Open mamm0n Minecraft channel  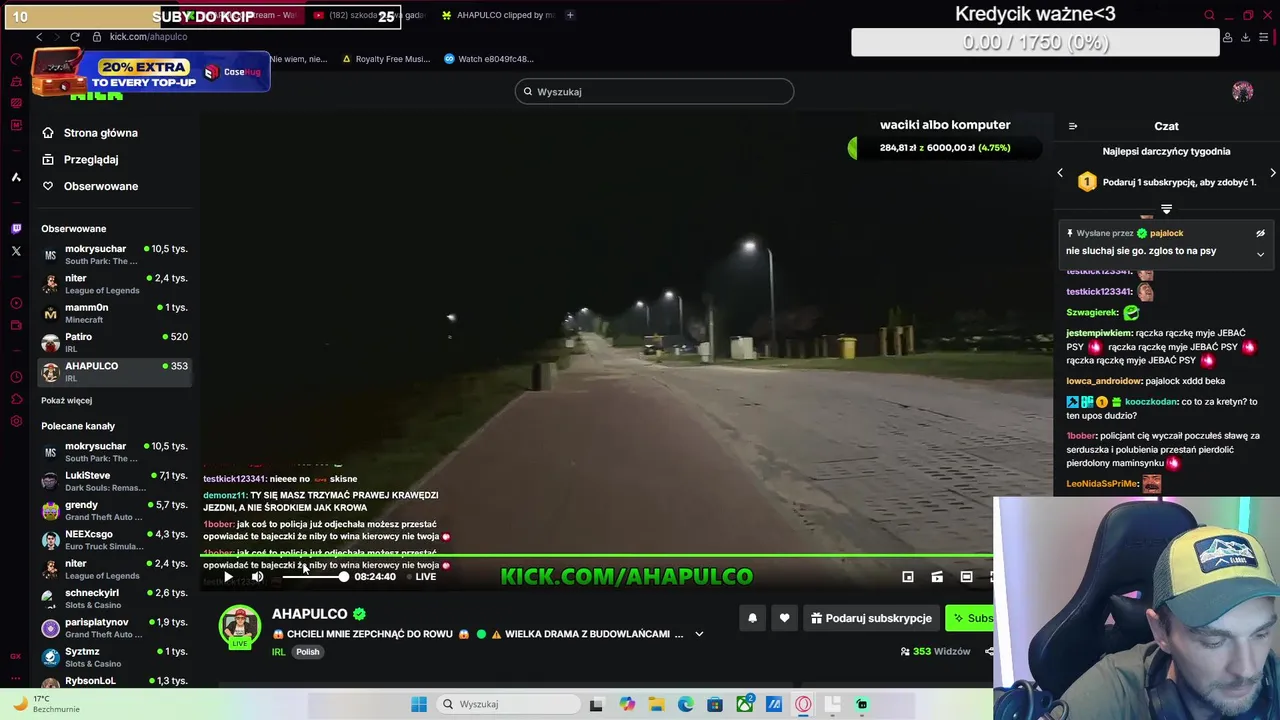click(x=113, y=313)
